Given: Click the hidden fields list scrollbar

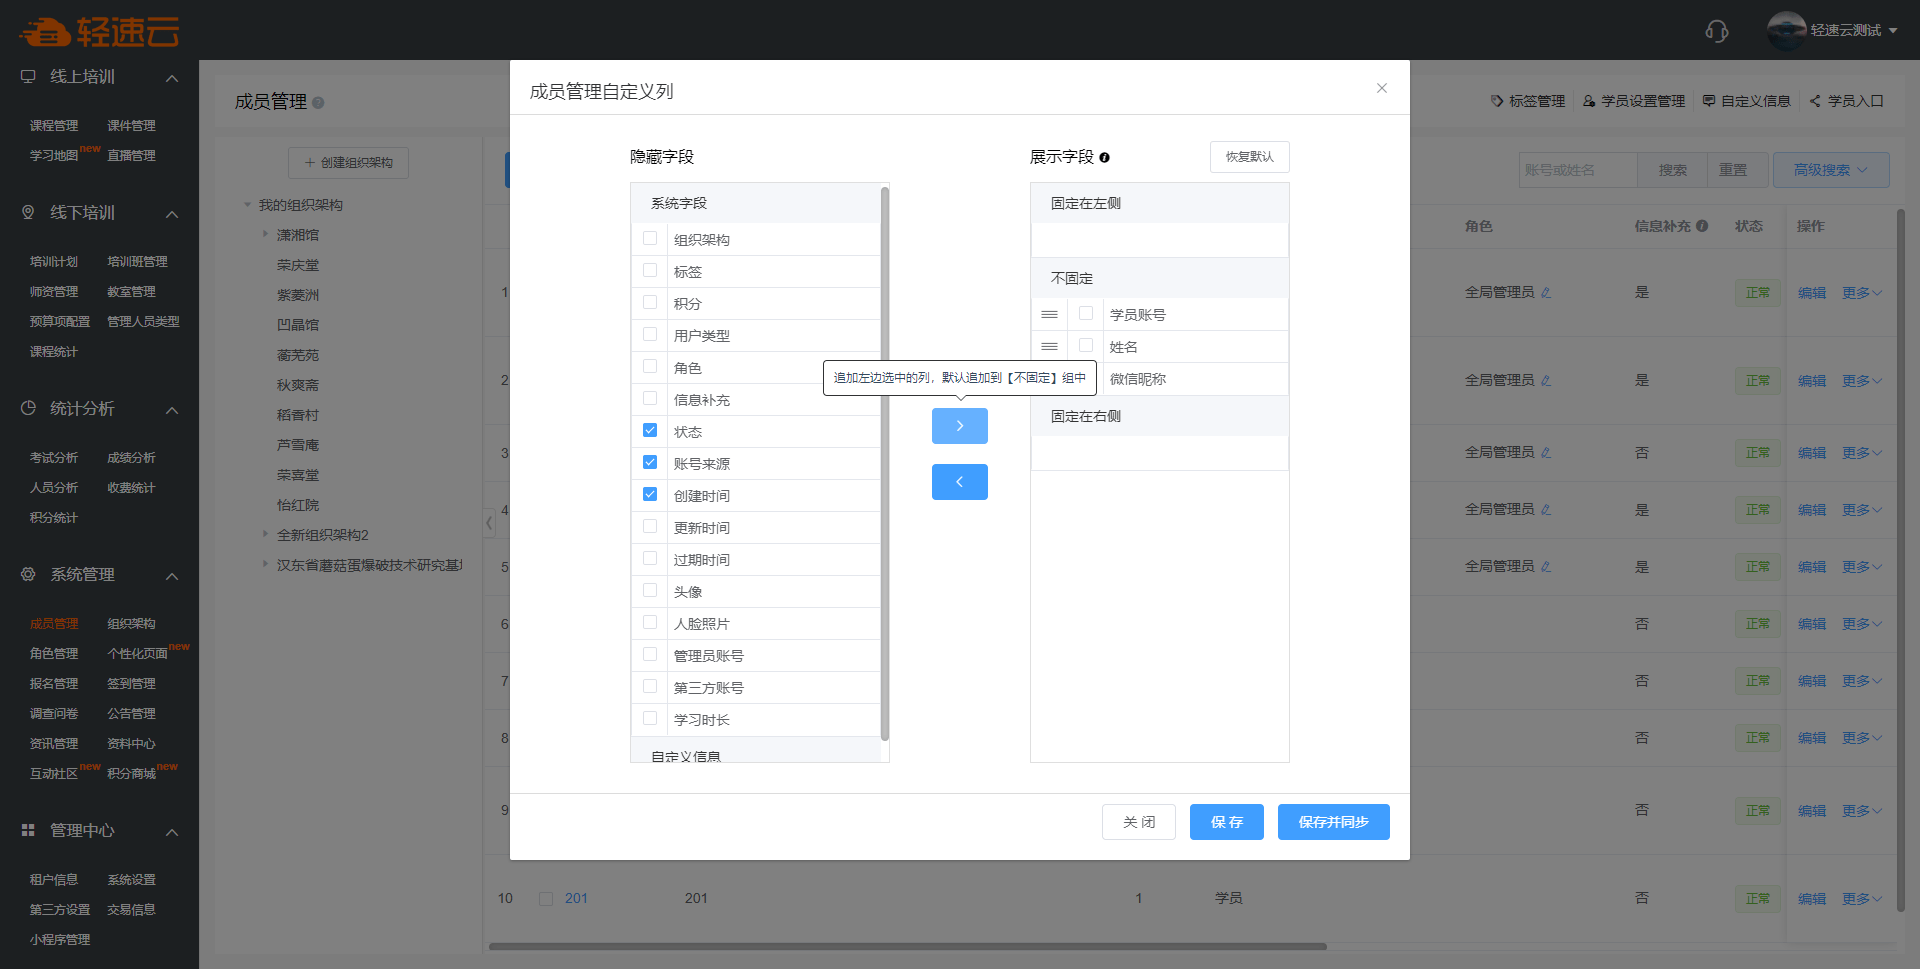Looking at the screenshot, I should tap(884, 460).
